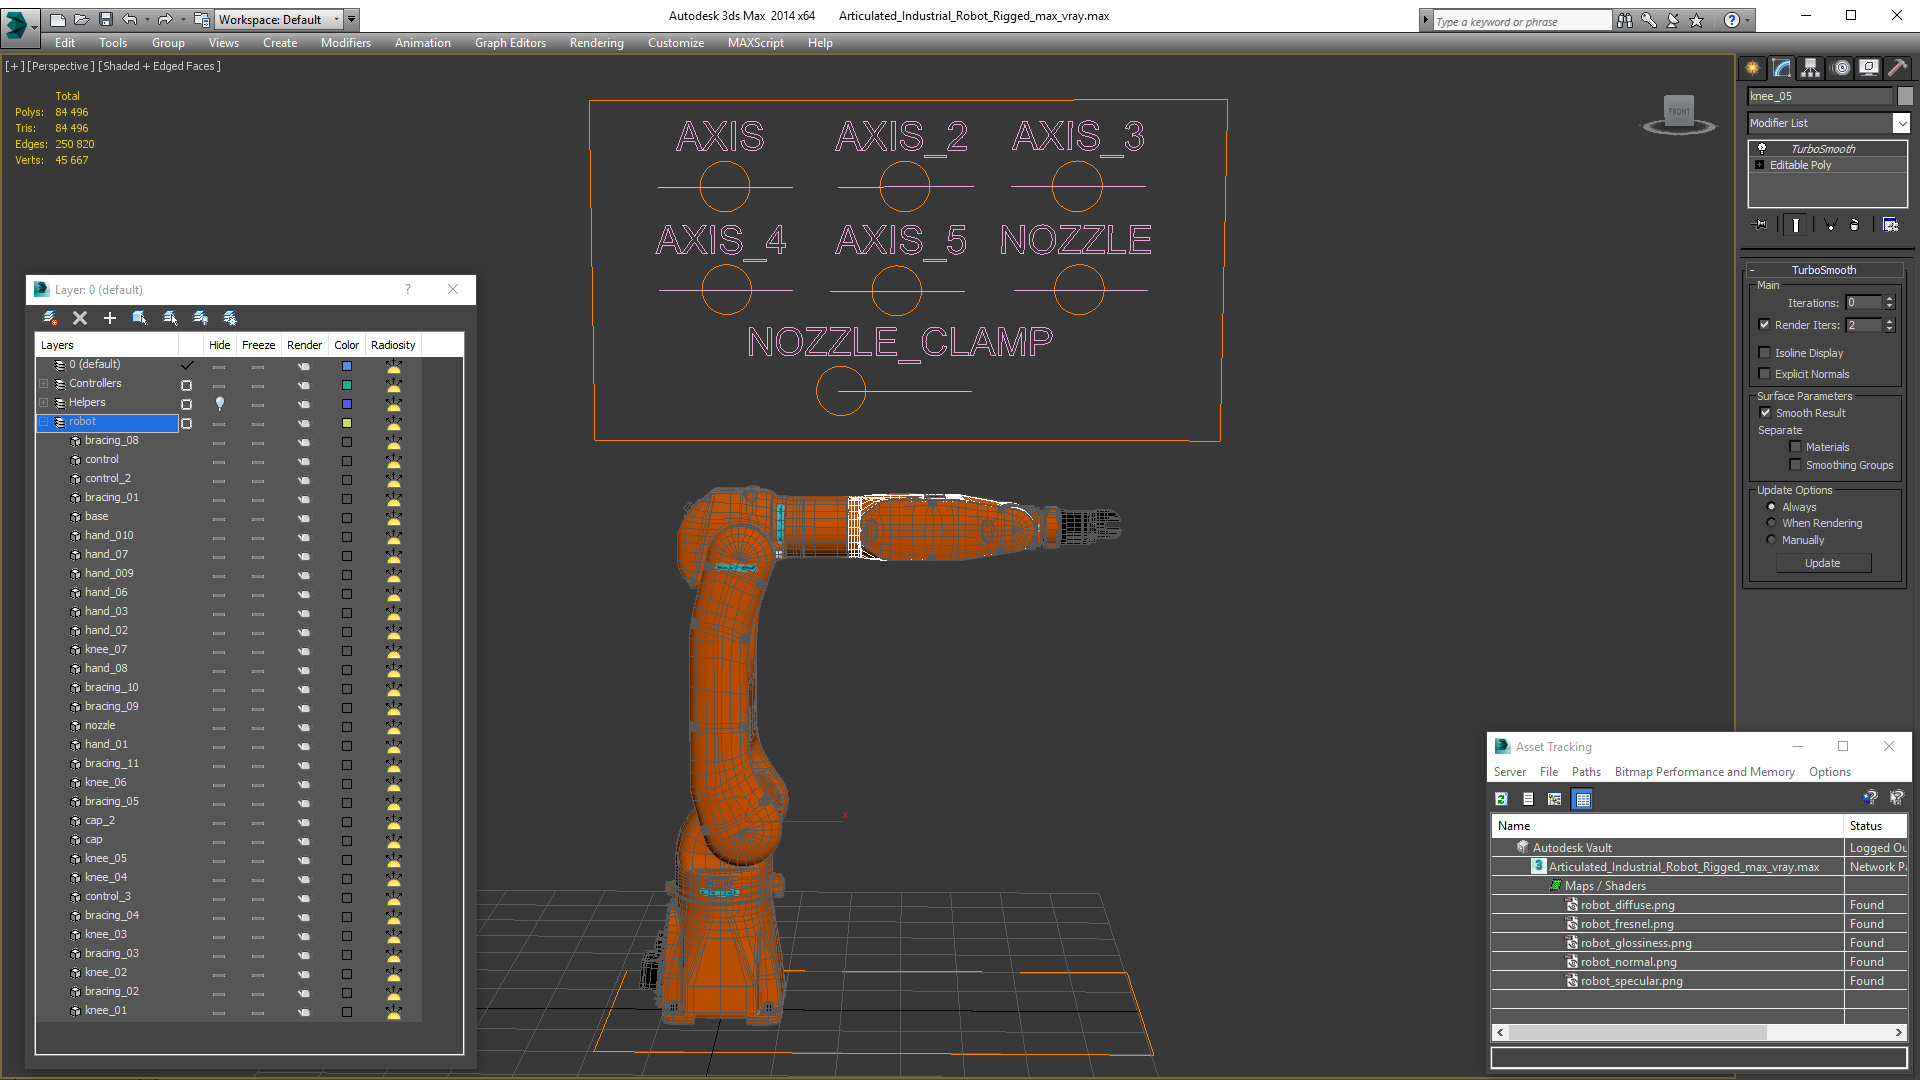Click the Color column header in Layer dialog
Viewport: 1920px width, 1080px height.
pos(347,345)
